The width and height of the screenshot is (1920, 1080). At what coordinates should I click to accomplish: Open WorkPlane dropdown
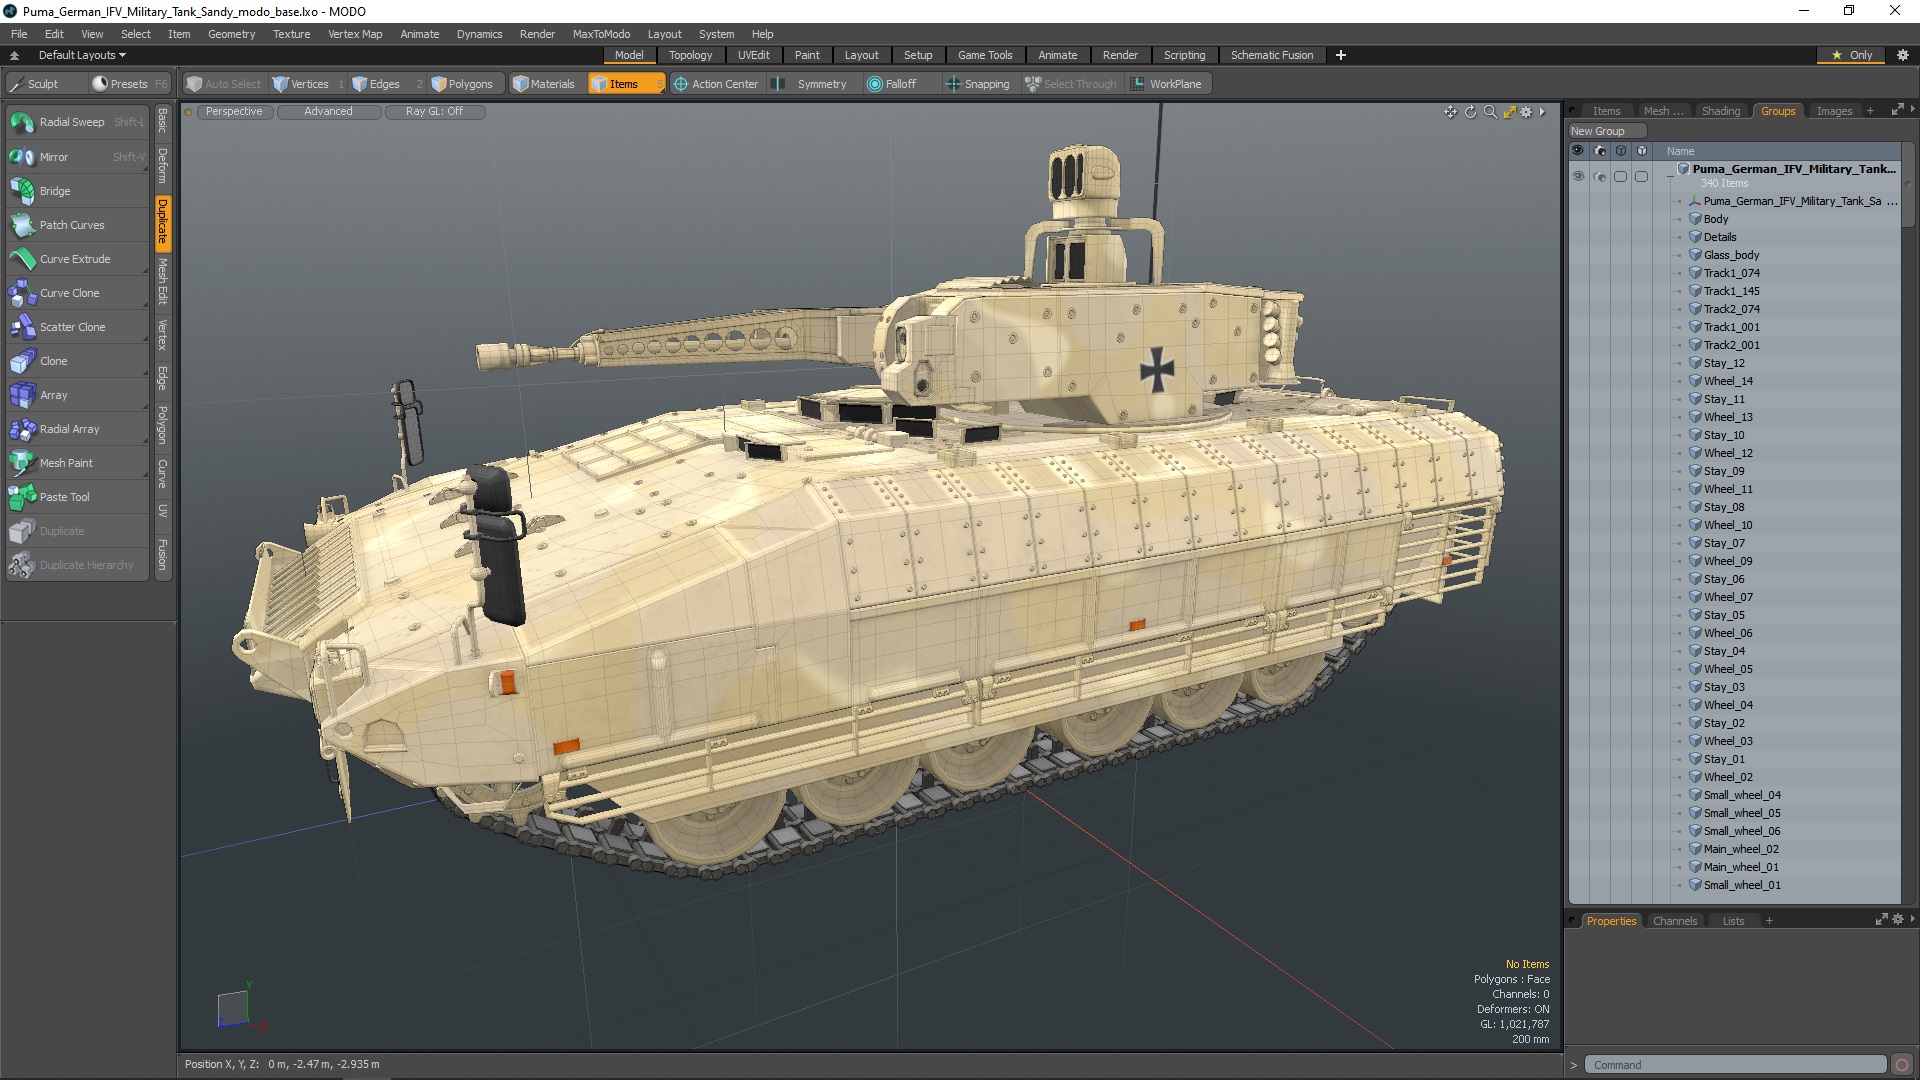pos(1167,84)
